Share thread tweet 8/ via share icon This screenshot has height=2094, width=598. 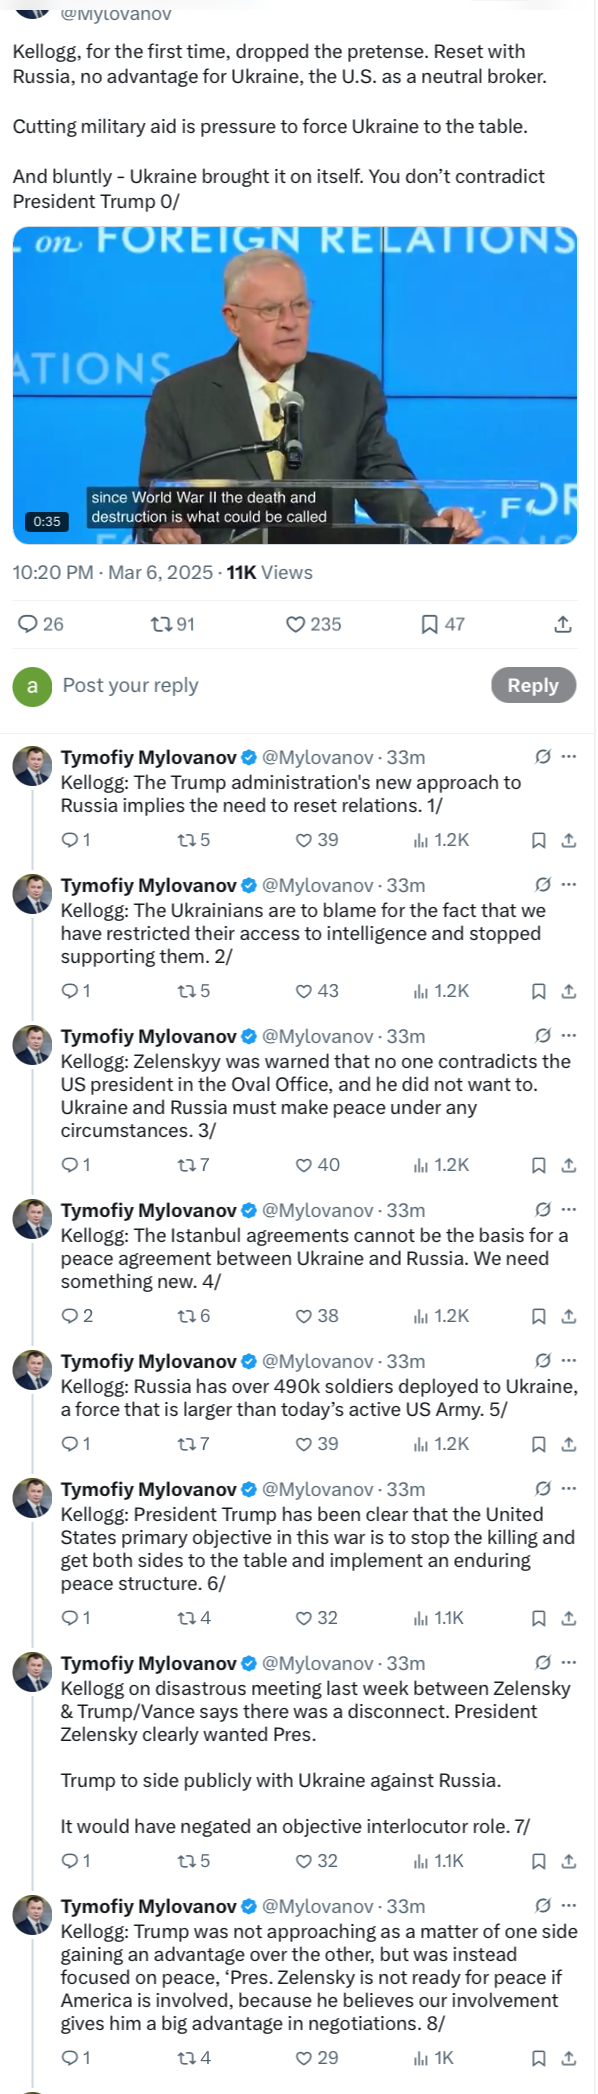coord(569,2058)
